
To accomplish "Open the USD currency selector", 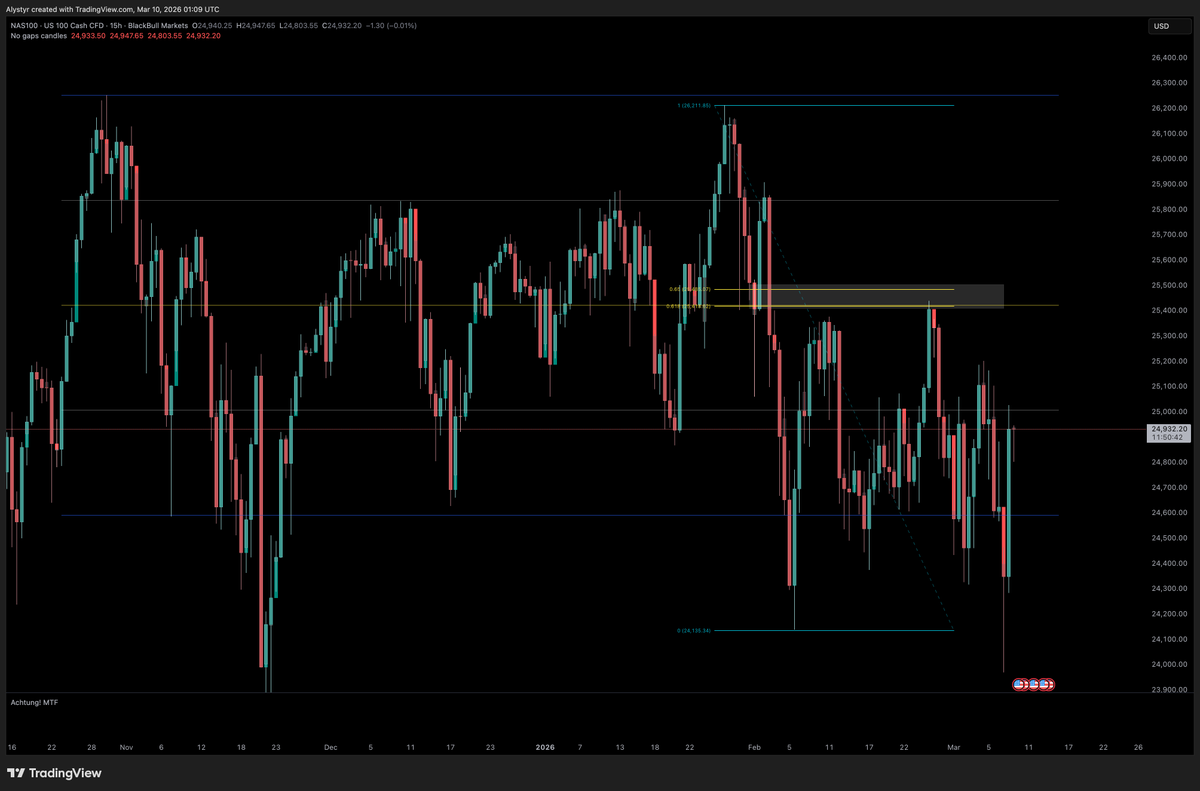I will pyautogui.click(x=1169, y=26).
